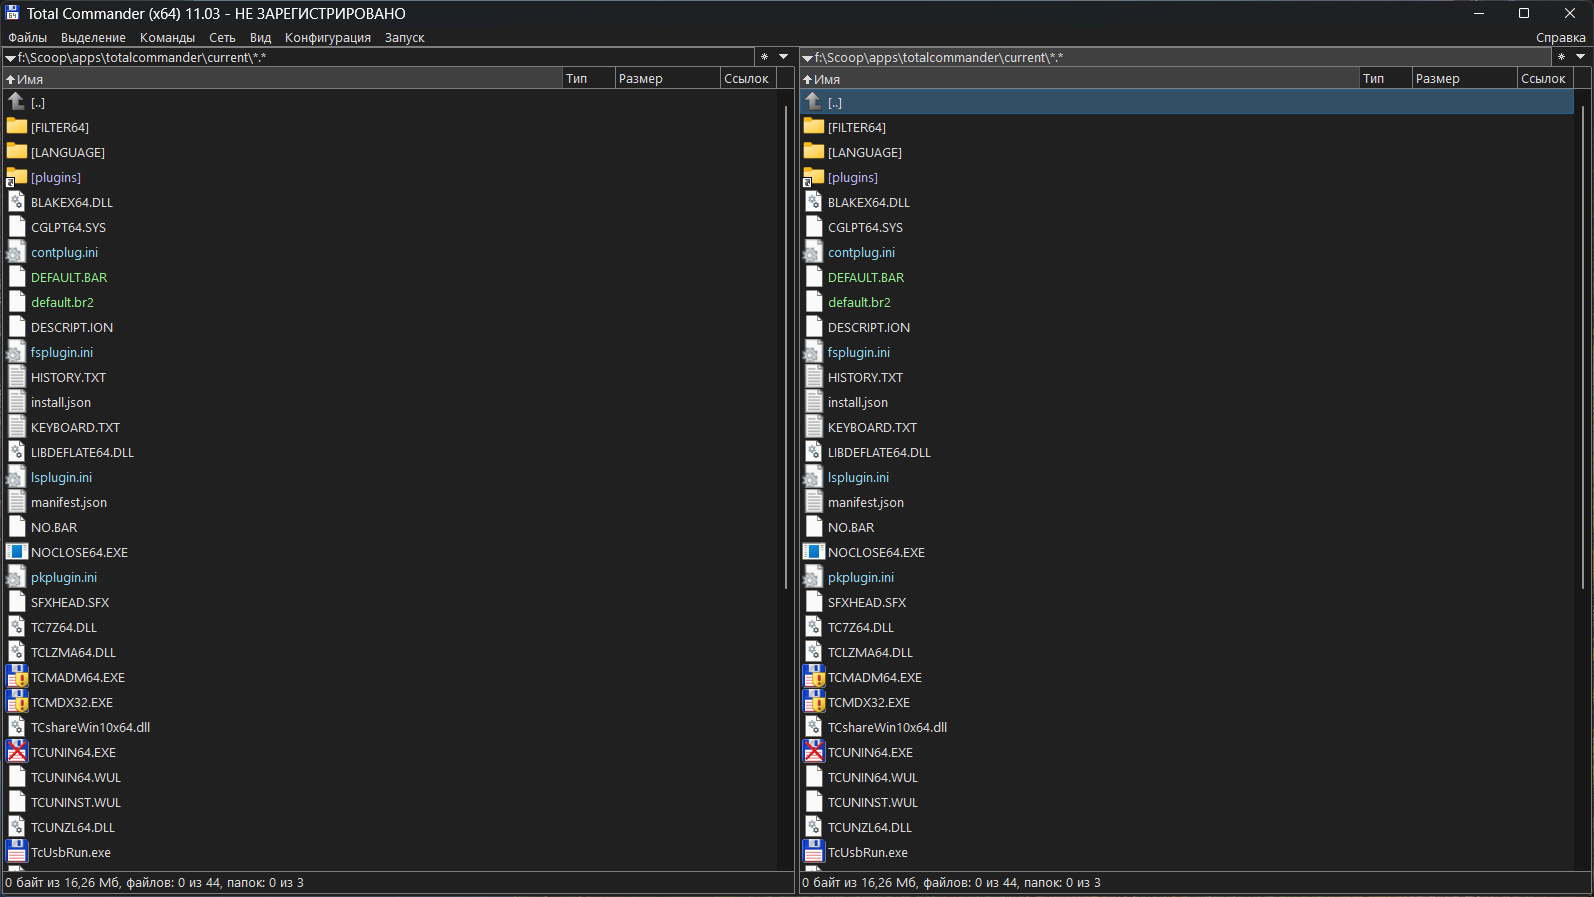Open the Справка menu

1560,38
